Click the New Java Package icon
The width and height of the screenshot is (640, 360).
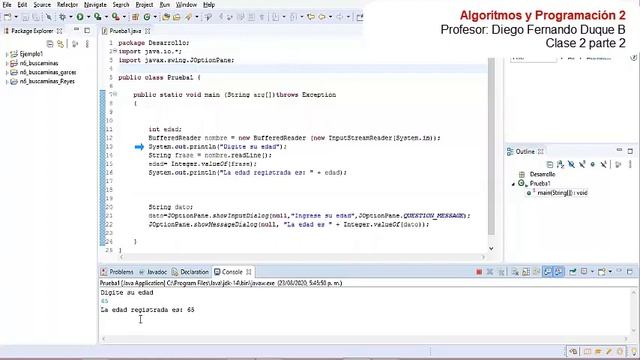pyautogui.click(x=135, y=17)
